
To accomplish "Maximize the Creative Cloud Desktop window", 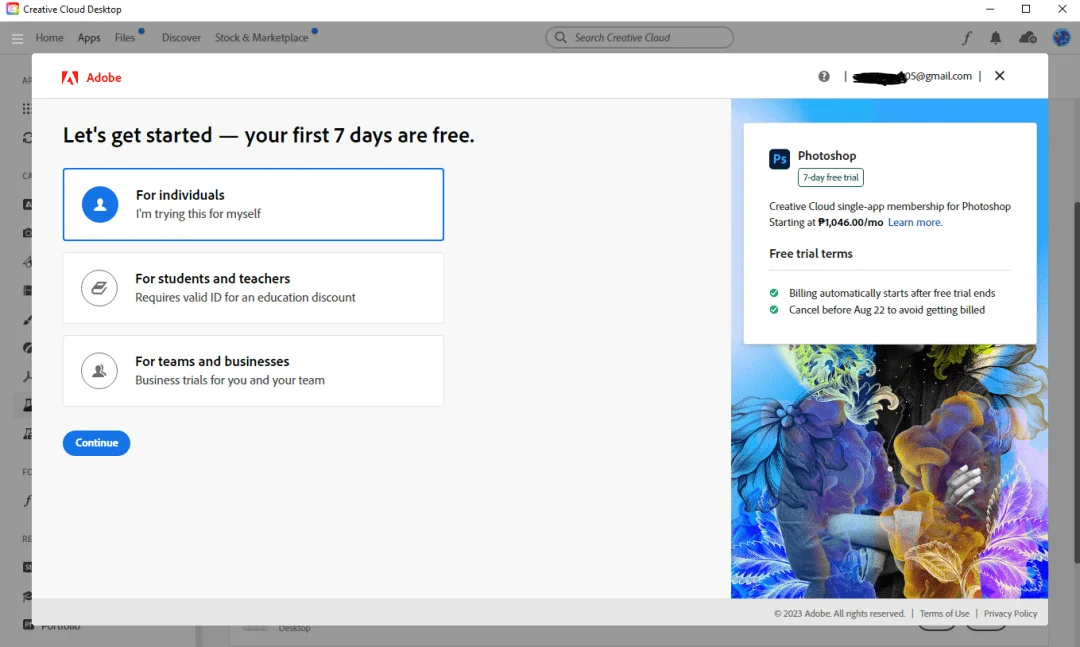I will [1026, 9].
